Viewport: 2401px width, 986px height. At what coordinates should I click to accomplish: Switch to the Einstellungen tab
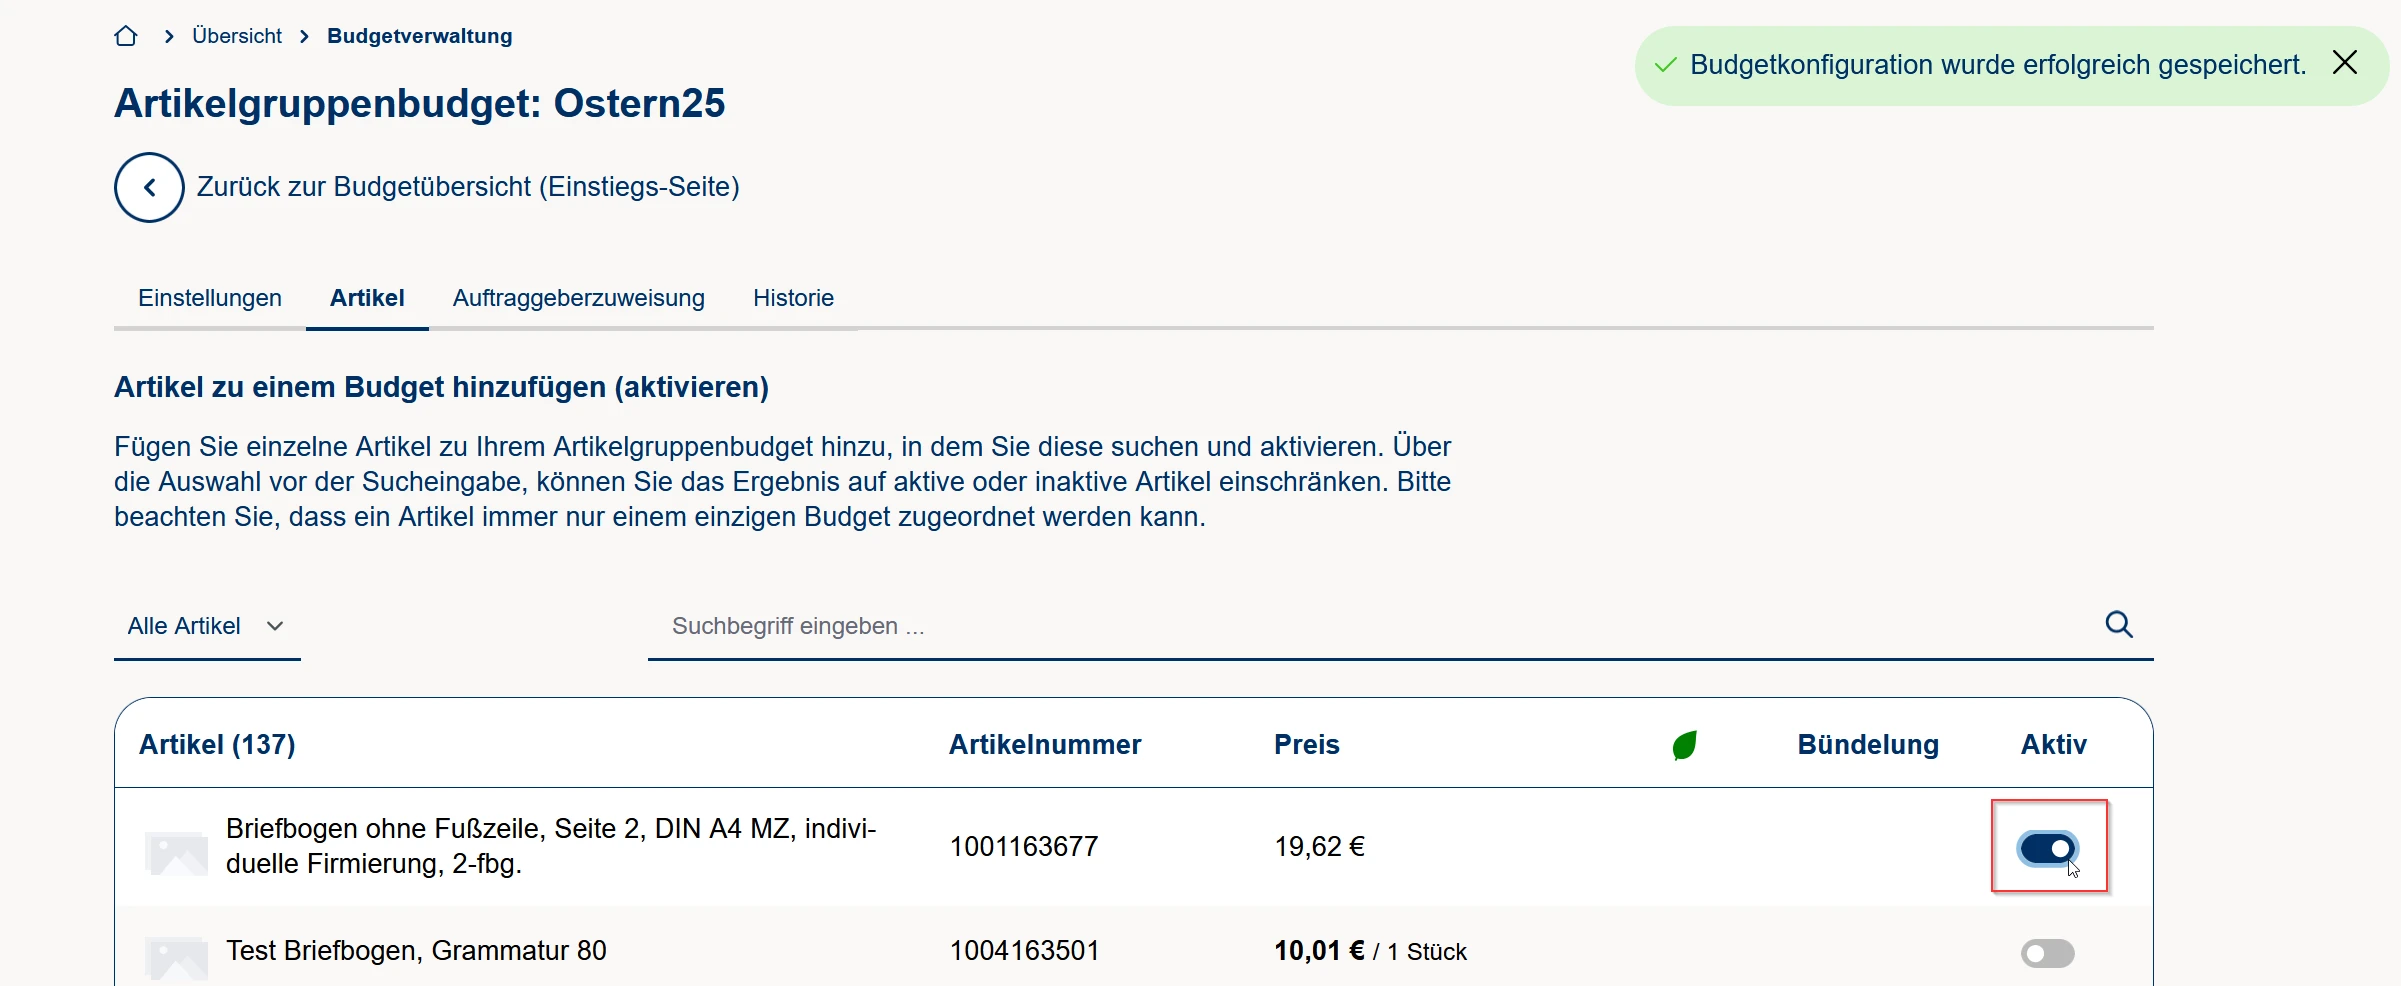[x=210, y=298]
